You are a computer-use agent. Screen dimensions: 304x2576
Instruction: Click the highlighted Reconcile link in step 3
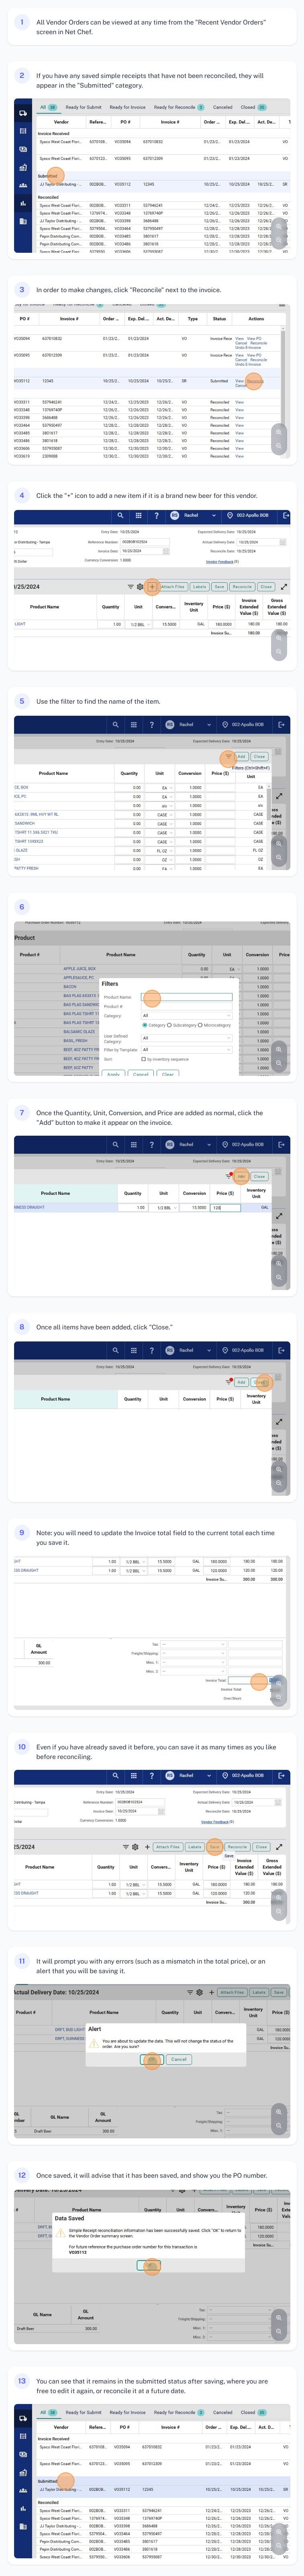(x=255, y=381)
